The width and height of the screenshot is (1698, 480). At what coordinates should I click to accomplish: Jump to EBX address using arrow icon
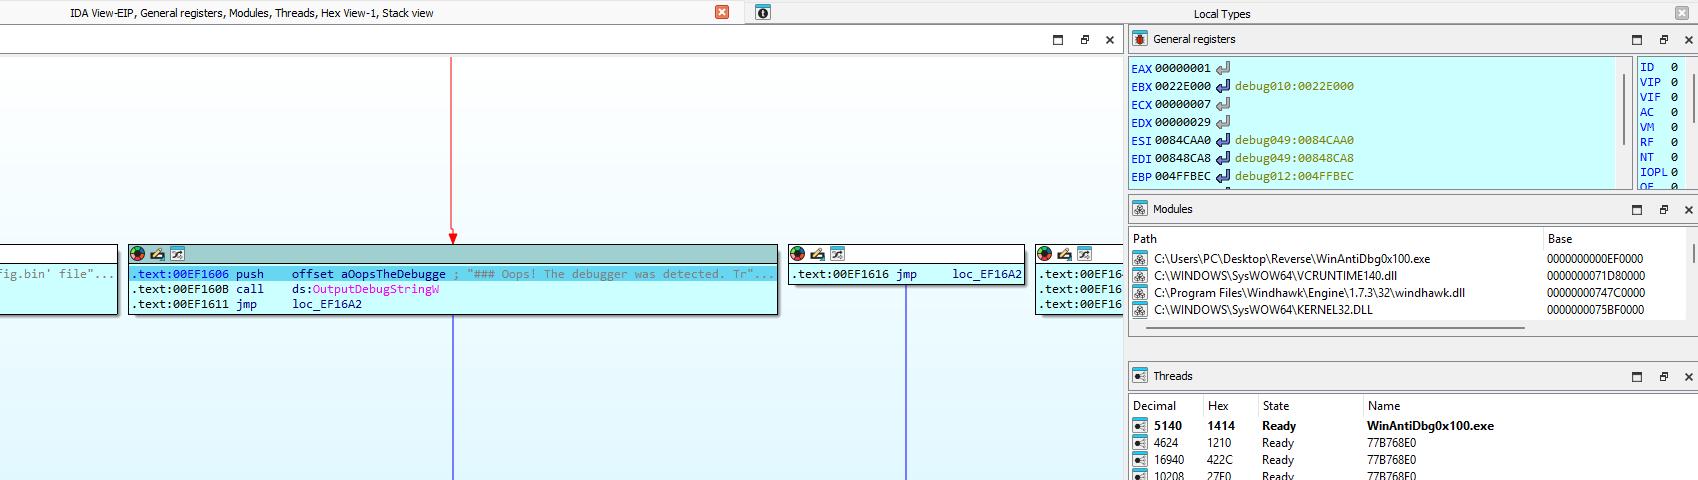[1222, 86]
